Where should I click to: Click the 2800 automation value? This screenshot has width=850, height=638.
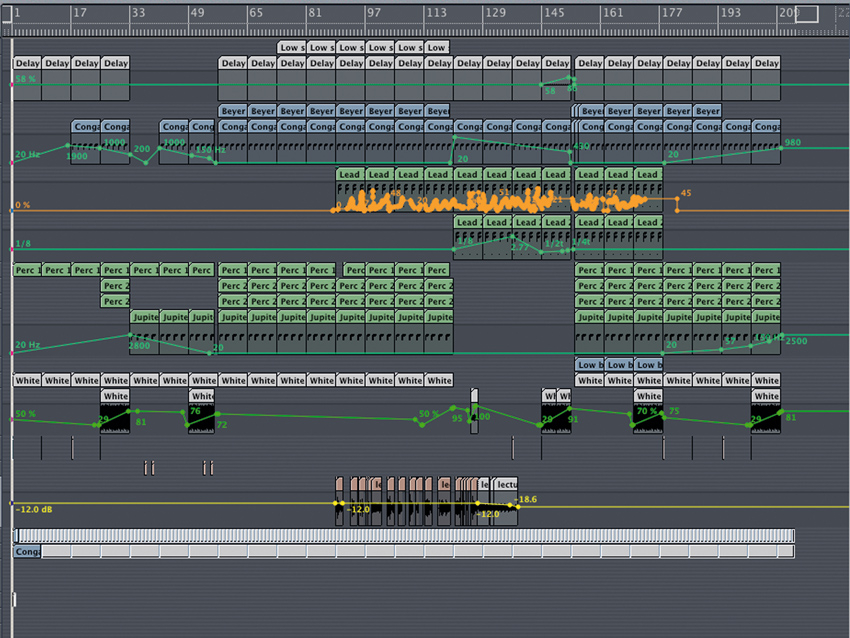[x=139, y=346]
